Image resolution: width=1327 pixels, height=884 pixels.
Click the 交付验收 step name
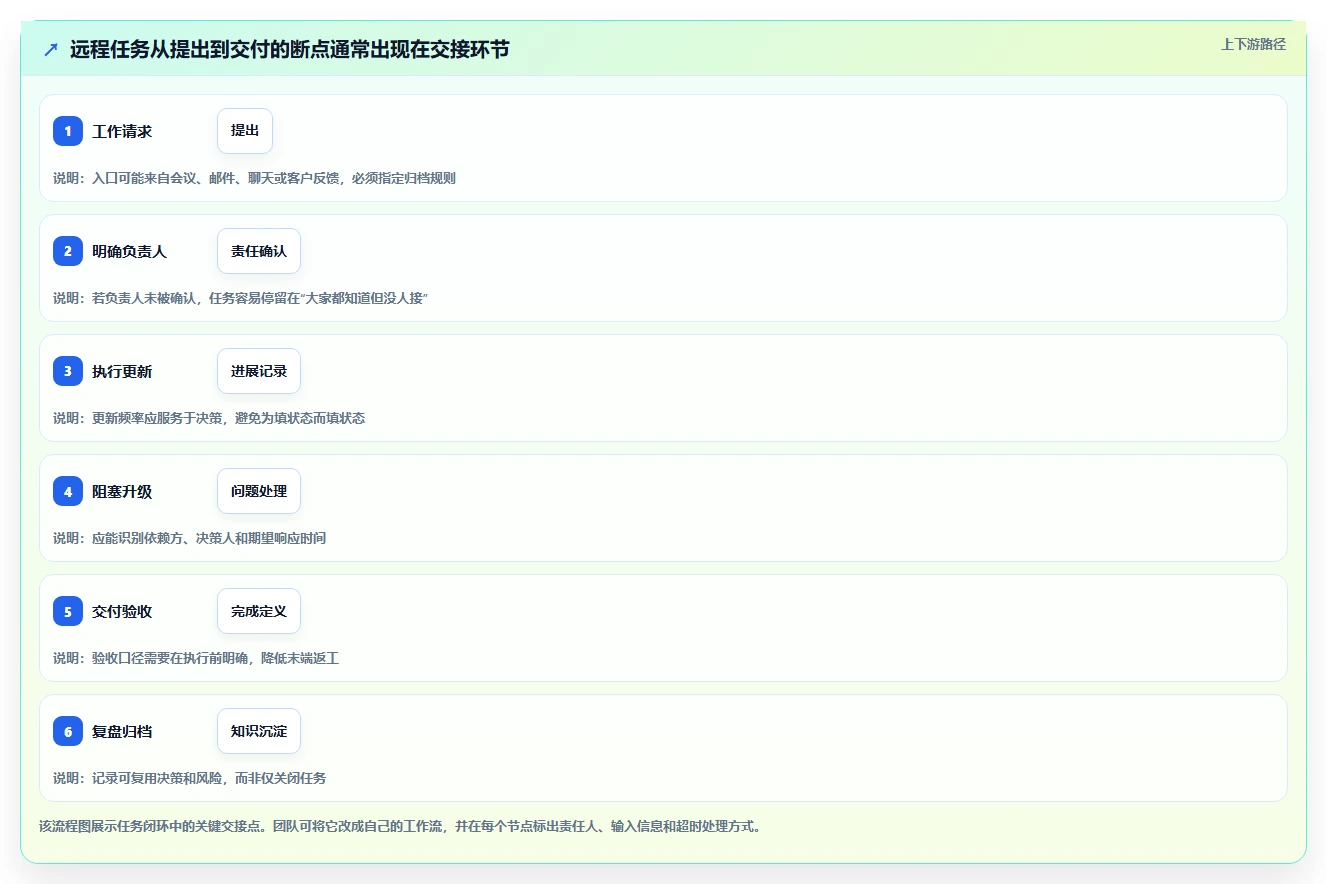[x=122, y=611]
